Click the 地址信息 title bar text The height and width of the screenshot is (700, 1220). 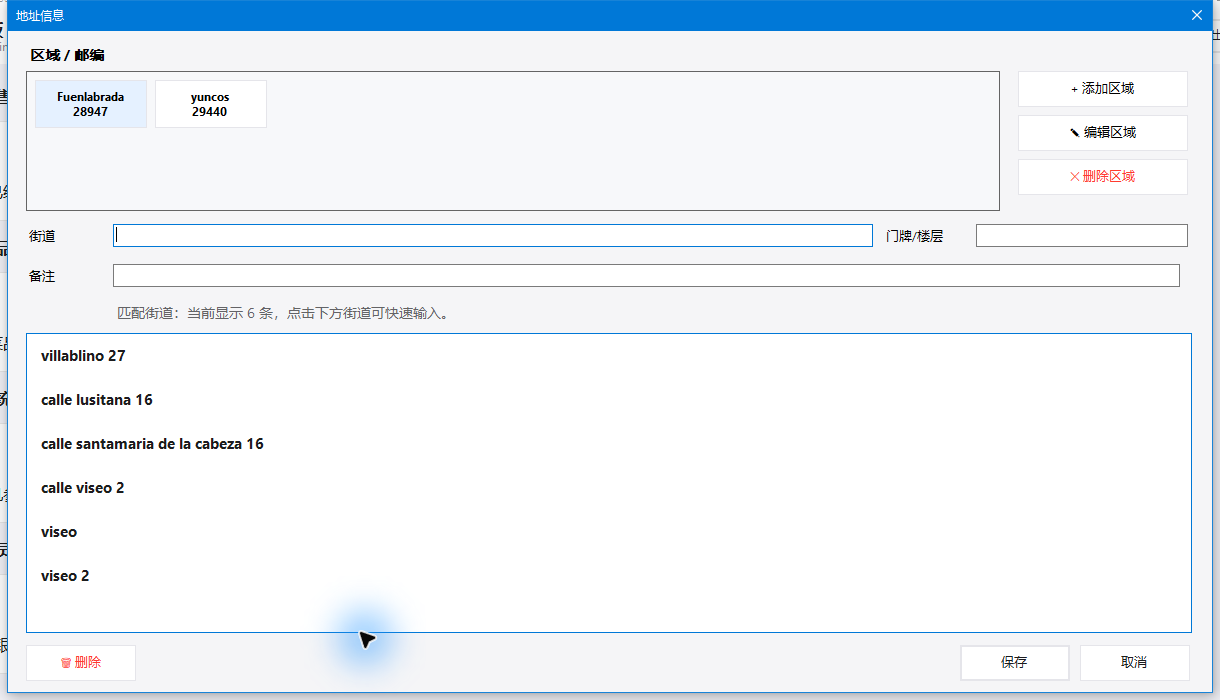tap(41, 15)
